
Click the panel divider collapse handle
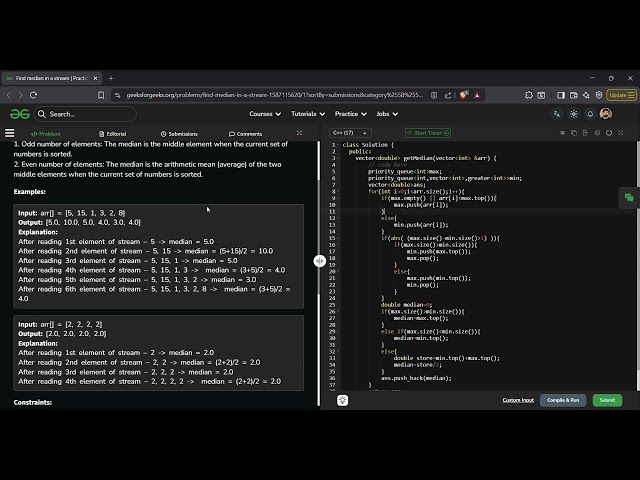[x=320, y=261]
